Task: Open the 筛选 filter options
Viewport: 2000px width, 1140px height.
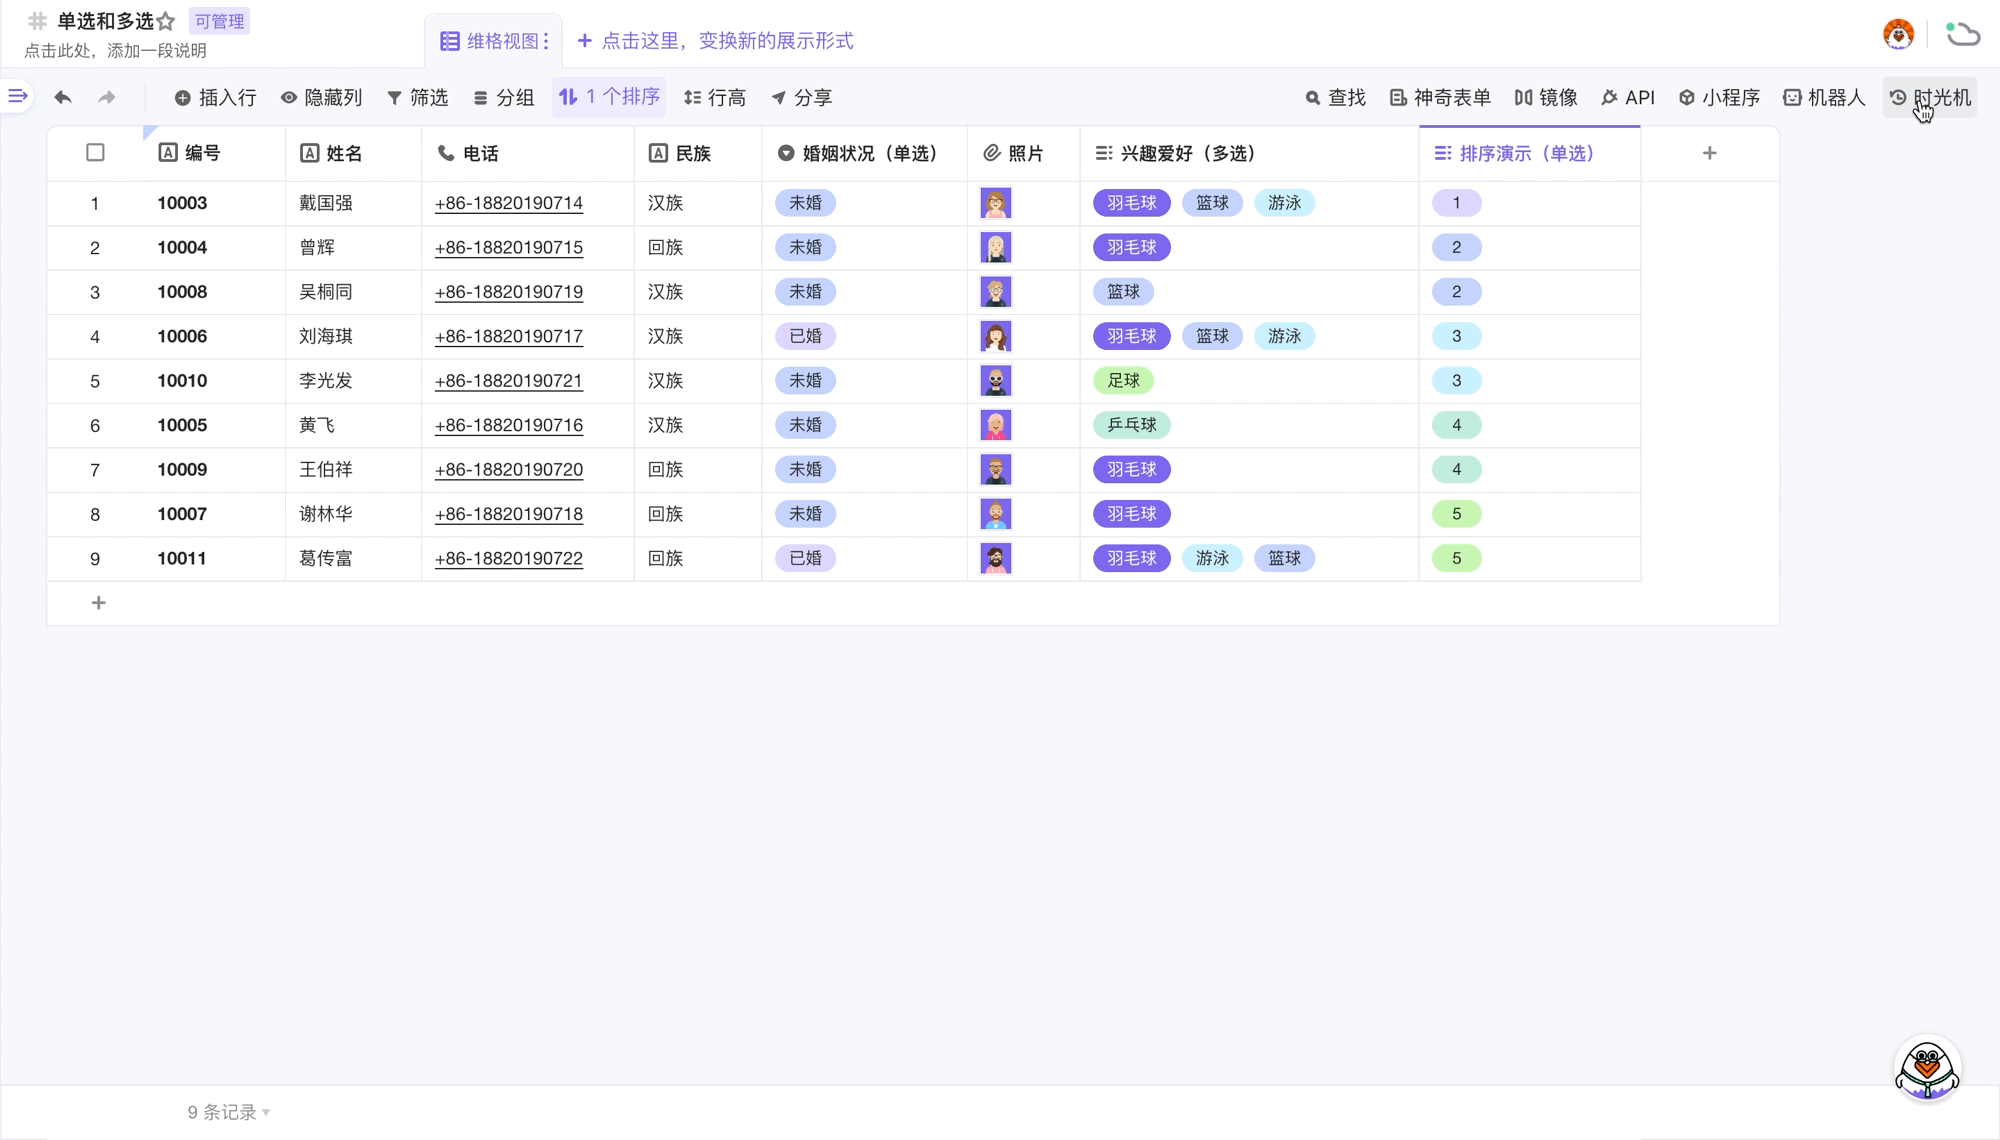Action: (417, 97)
